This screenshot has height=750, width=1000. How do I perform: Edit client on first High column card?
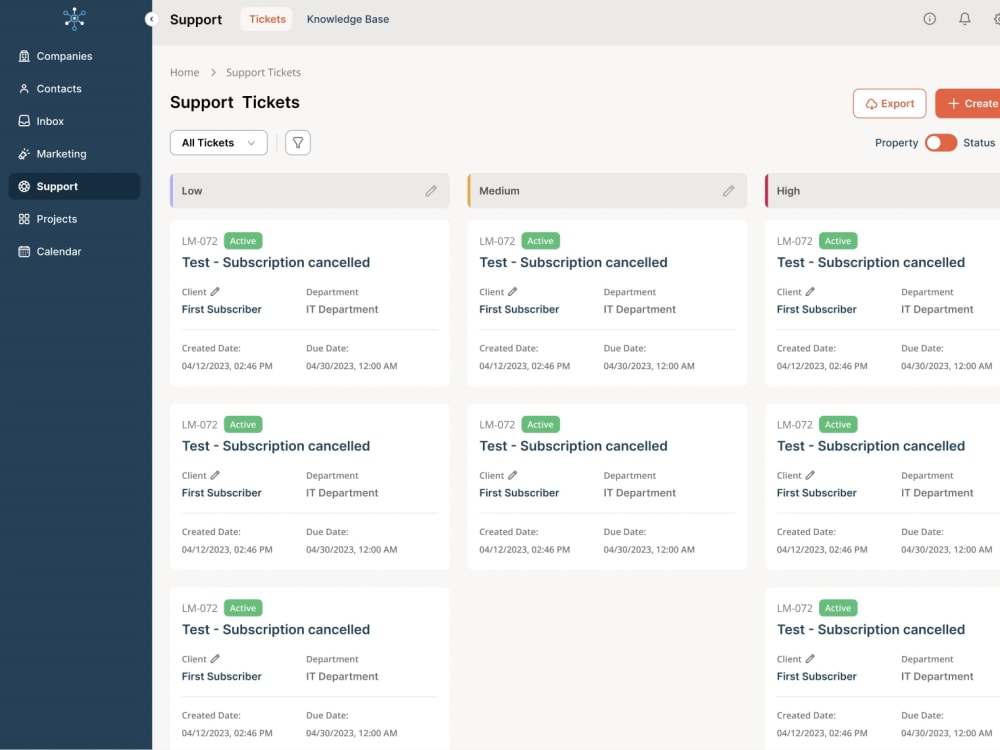pos(811,291)
